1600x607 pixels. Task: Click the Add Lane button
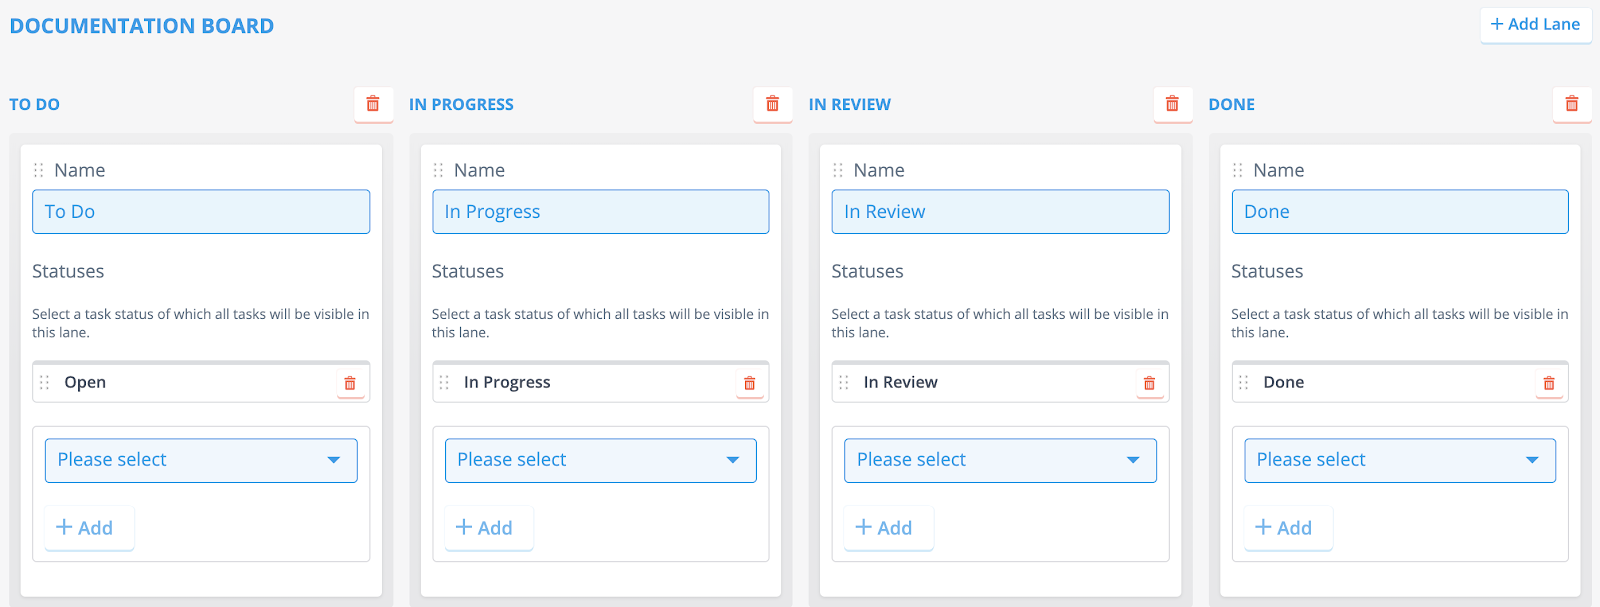(x=1535, y=24)
